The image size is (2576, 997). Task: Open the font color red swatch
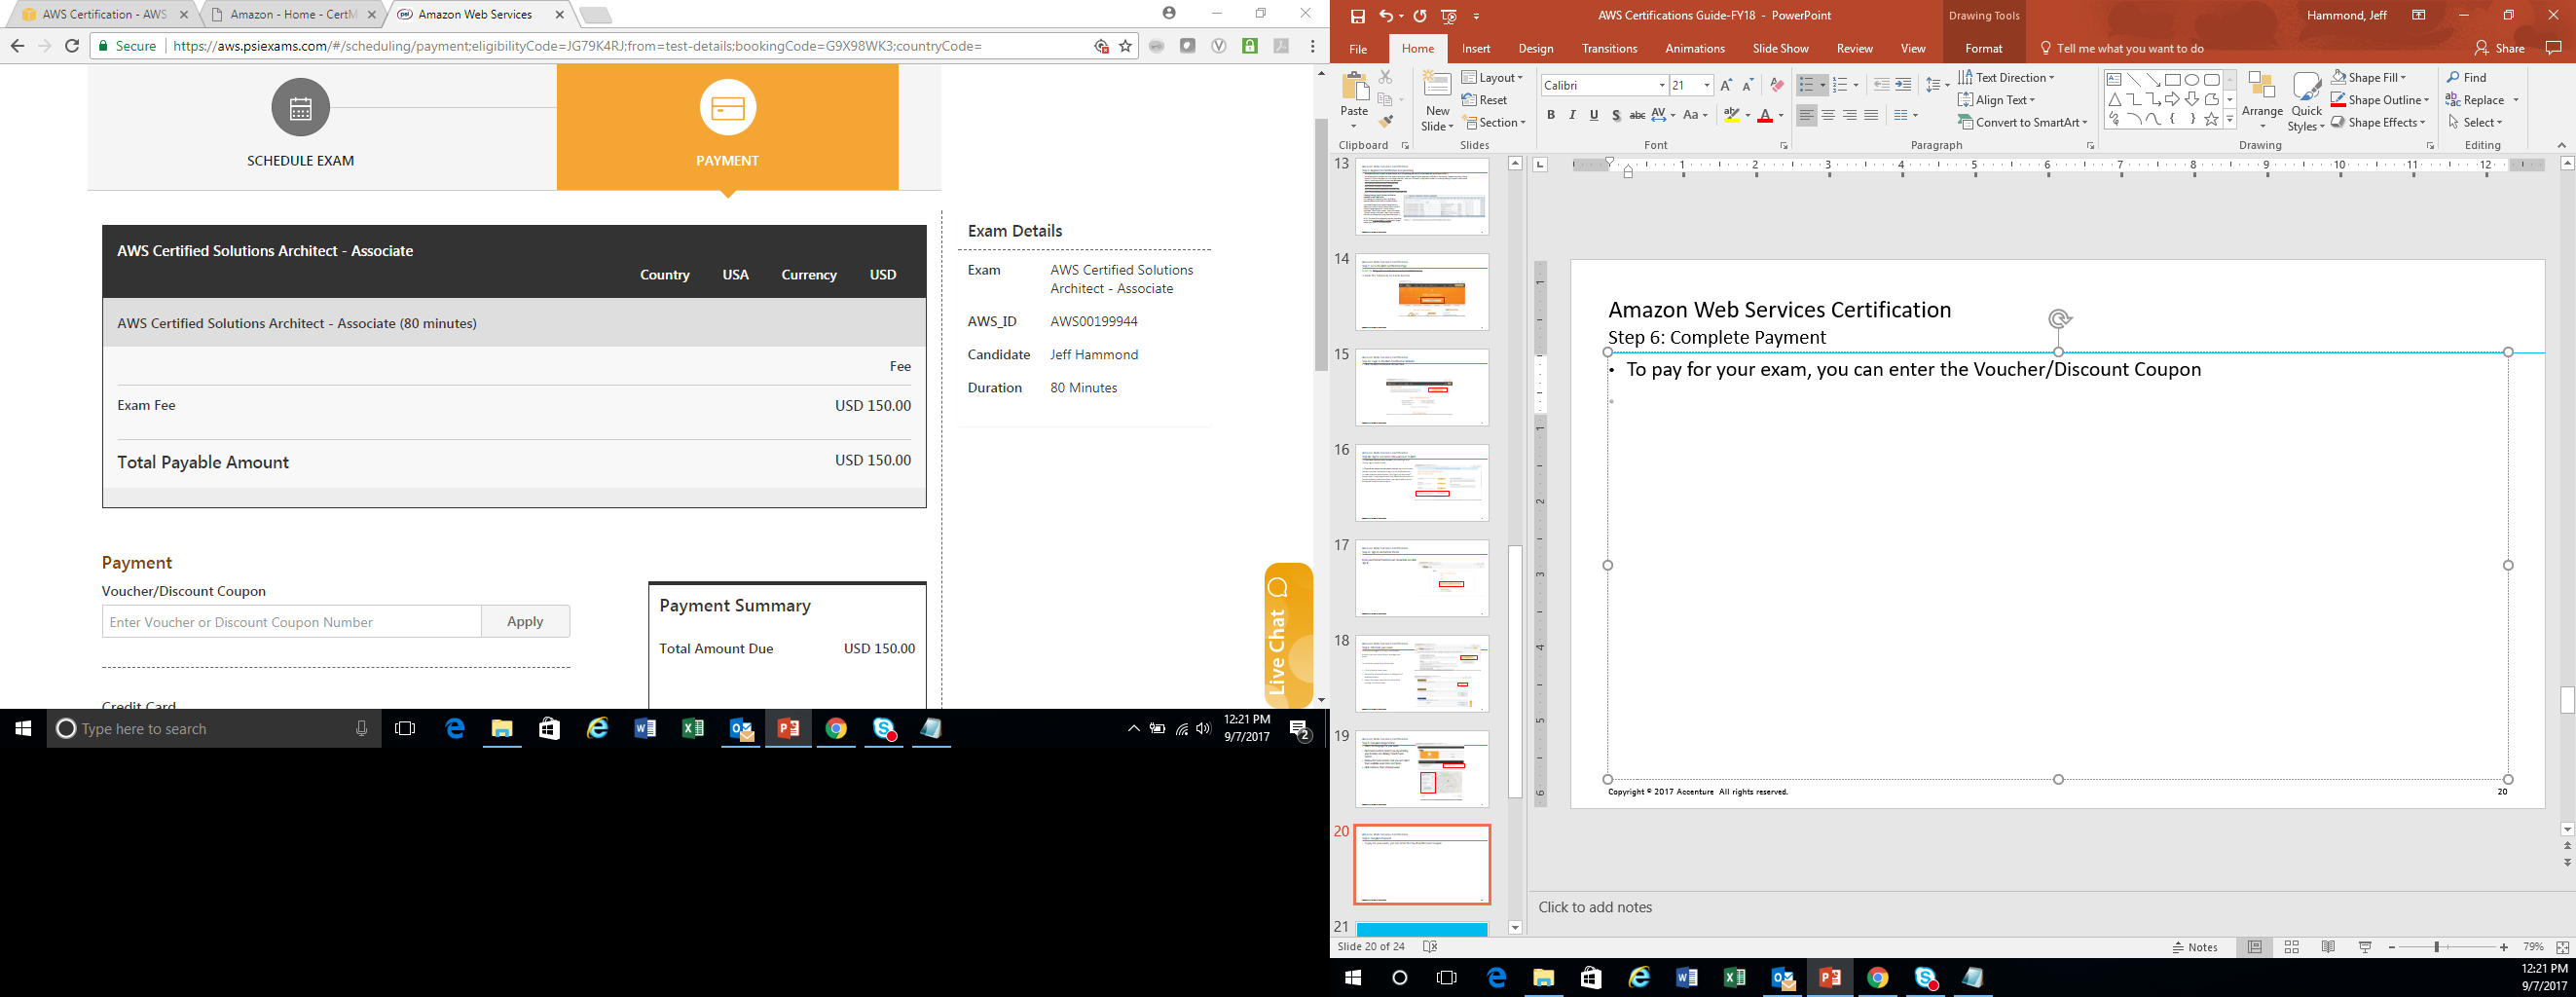click(1765, 115)
